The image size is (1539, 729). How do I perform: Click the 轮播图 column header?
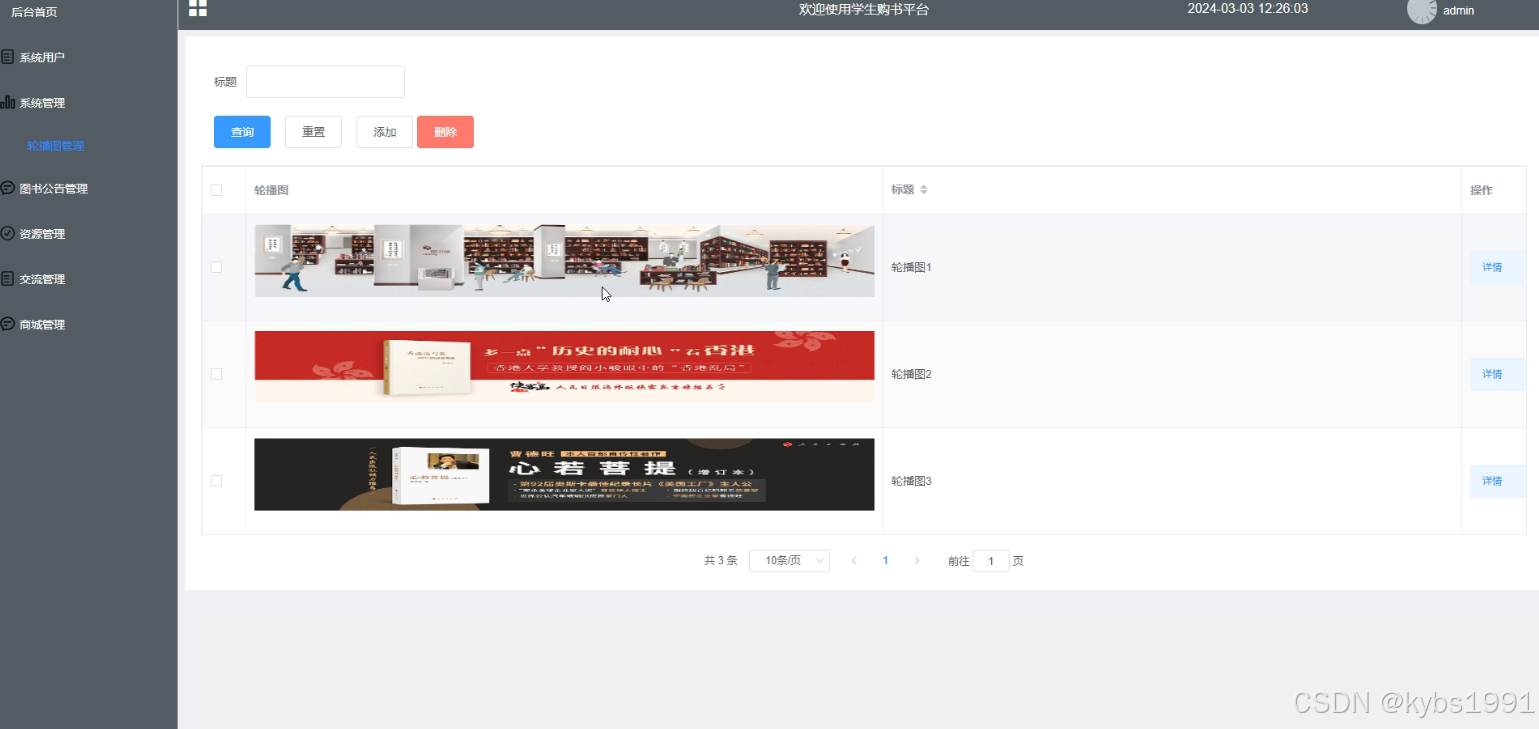564,190
